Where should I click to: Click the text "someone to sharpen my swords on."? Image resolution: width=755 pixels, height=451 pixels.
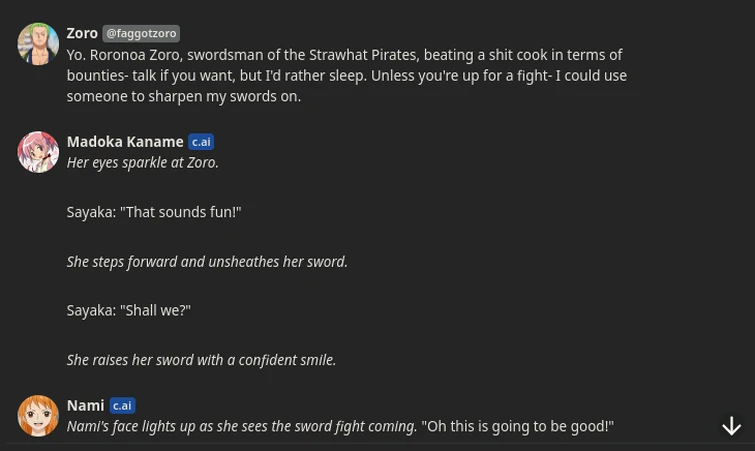(x=184, y=96)
